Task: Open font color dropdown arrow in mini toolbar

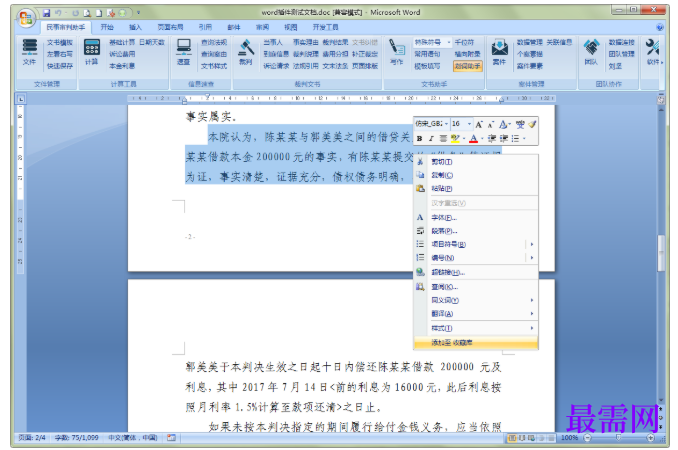Action: pos(482,138)
